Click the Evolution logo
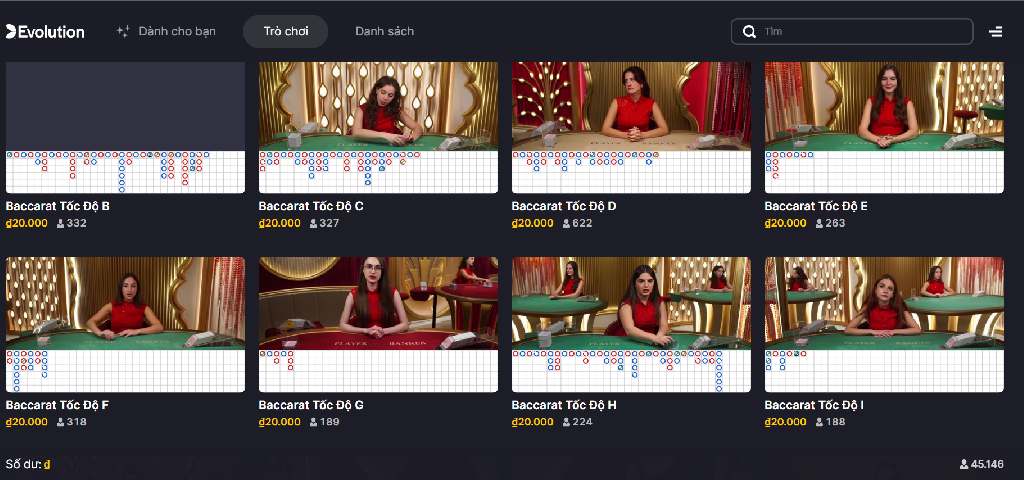 coord(45,31)
